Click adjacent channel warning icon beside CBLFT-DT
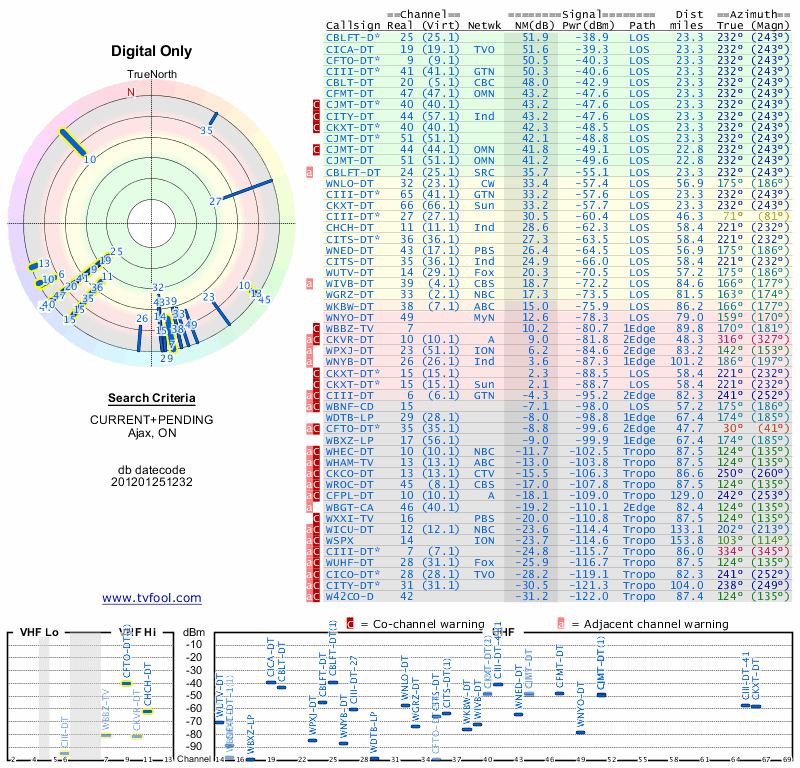 [x=310, y=172]
